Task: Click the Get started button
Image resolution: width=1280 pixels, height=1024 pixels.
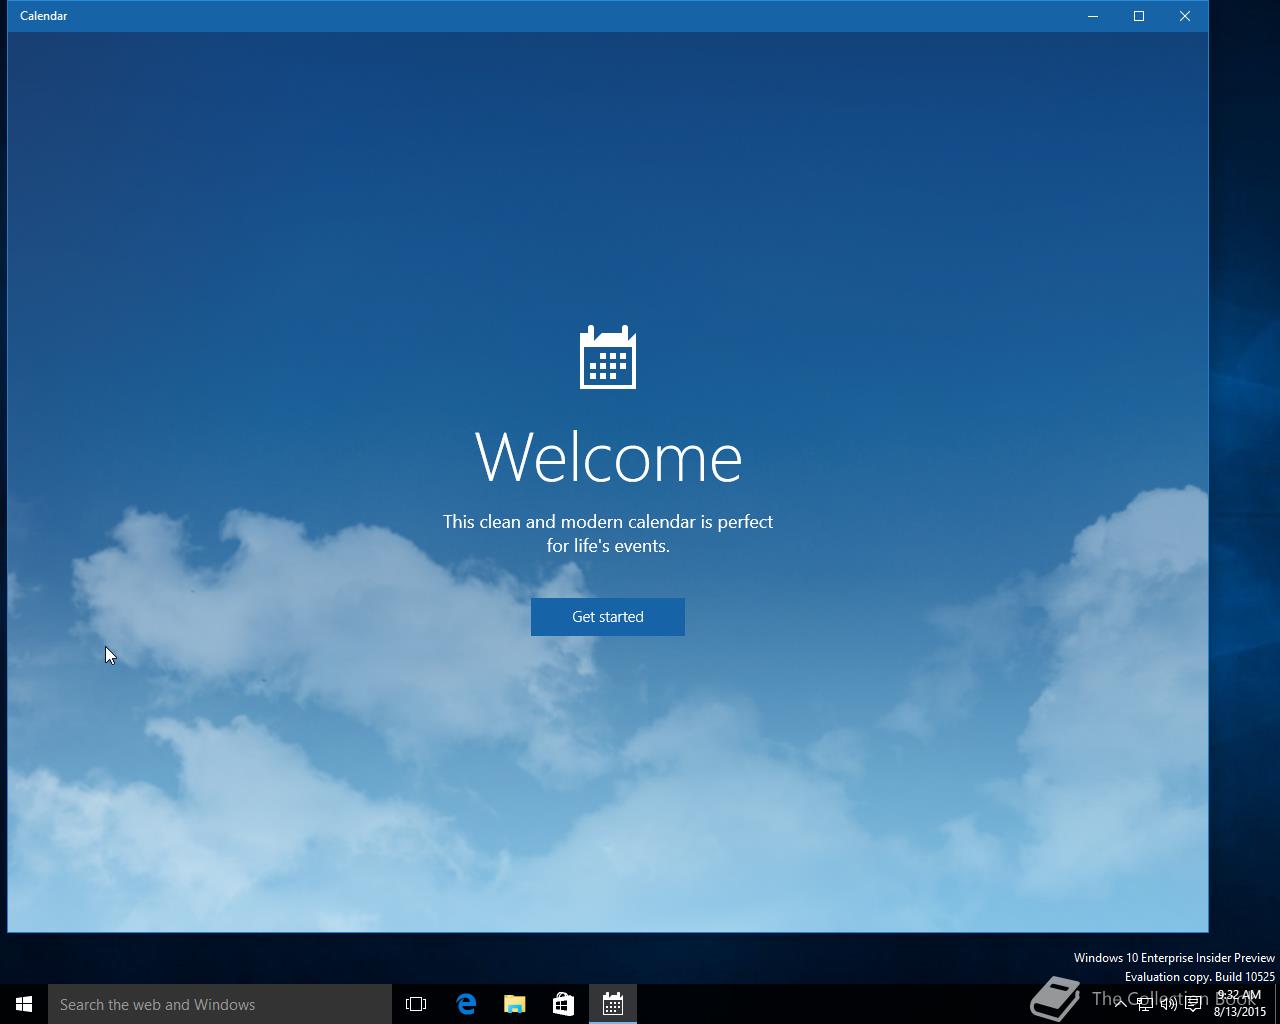Action: tap(608, 617)
